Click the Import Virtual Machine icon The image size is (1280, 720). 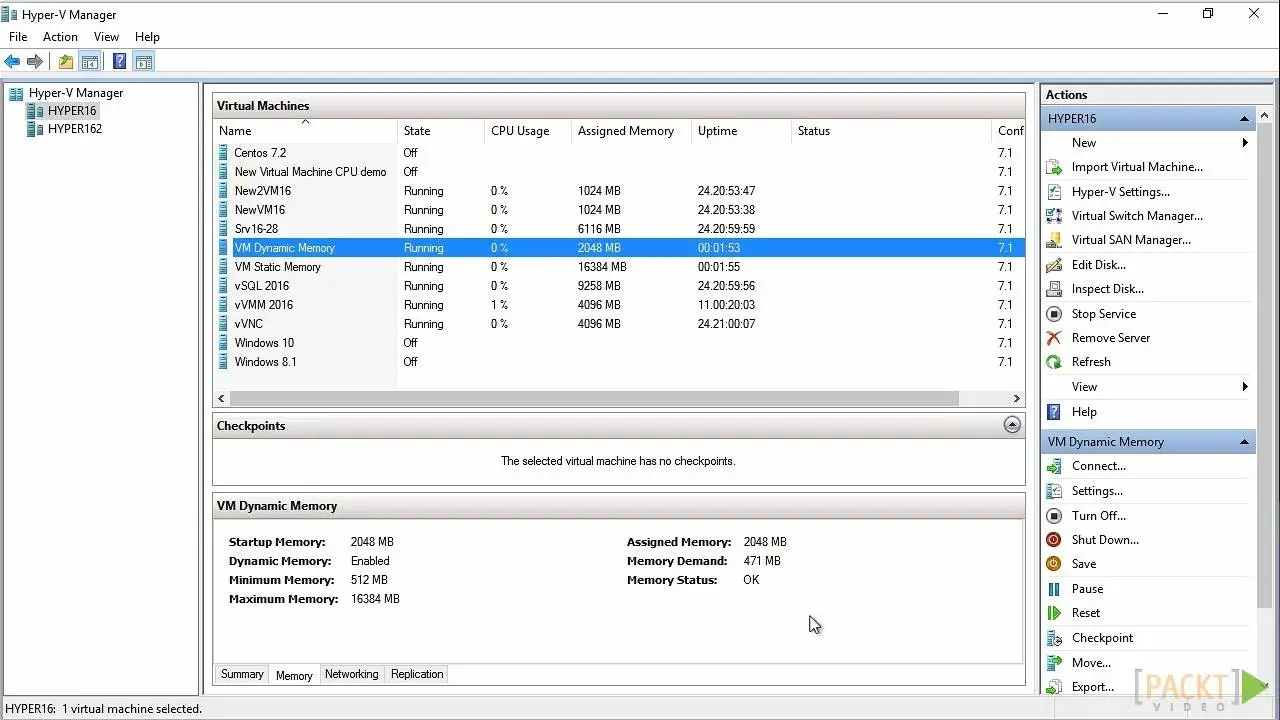(1053, 167)
